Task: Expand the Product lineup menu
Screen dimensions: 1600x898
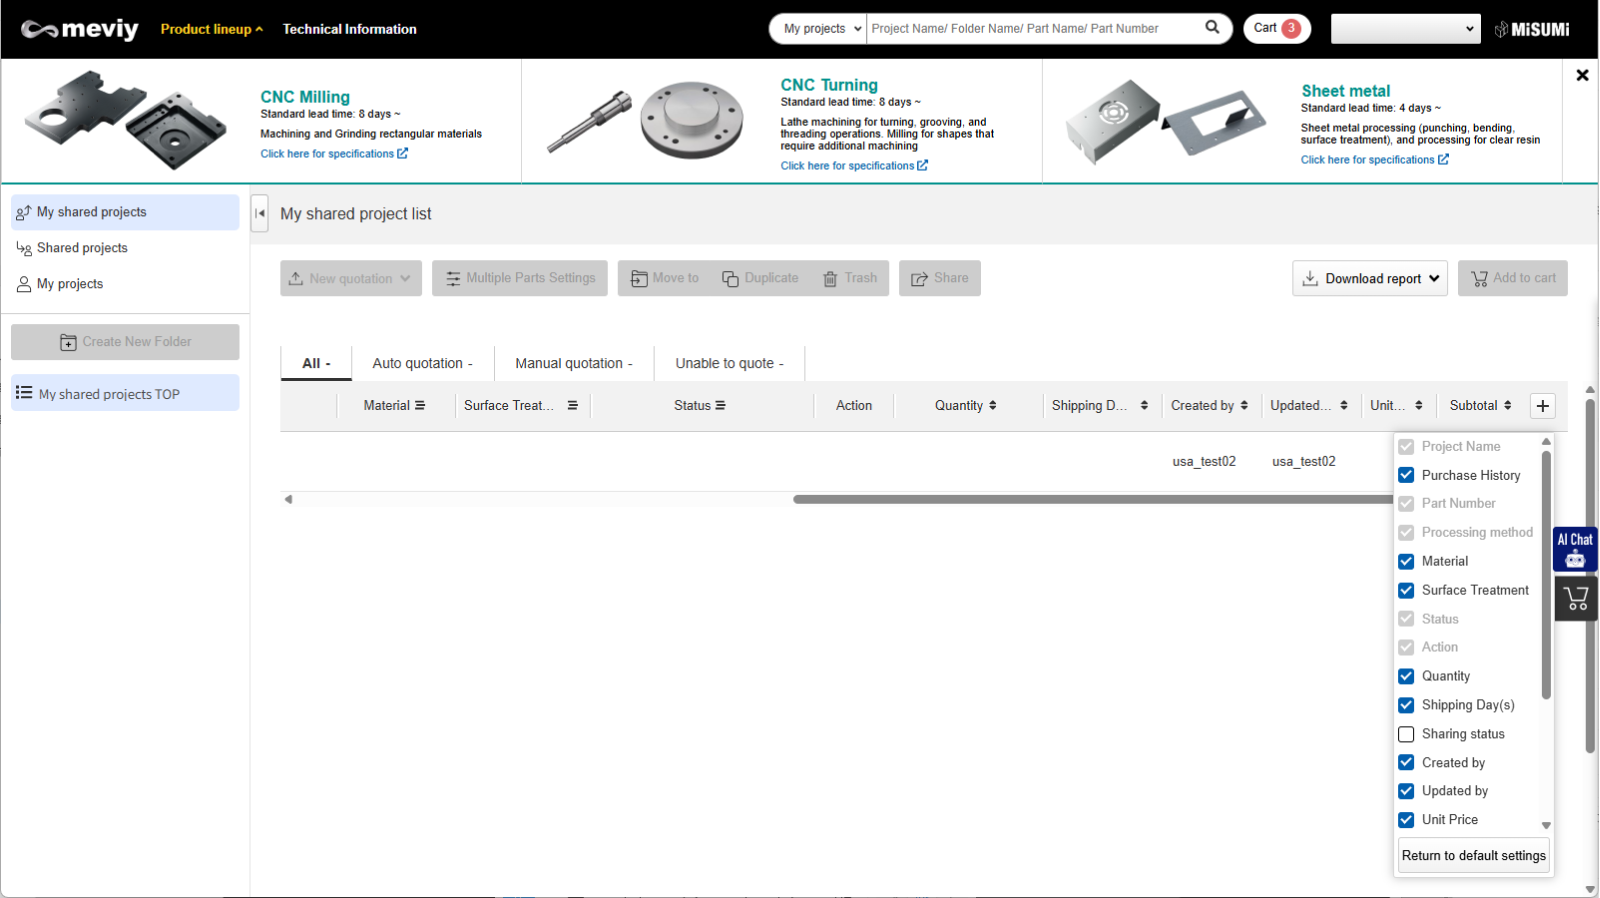Action: [211, 29]
